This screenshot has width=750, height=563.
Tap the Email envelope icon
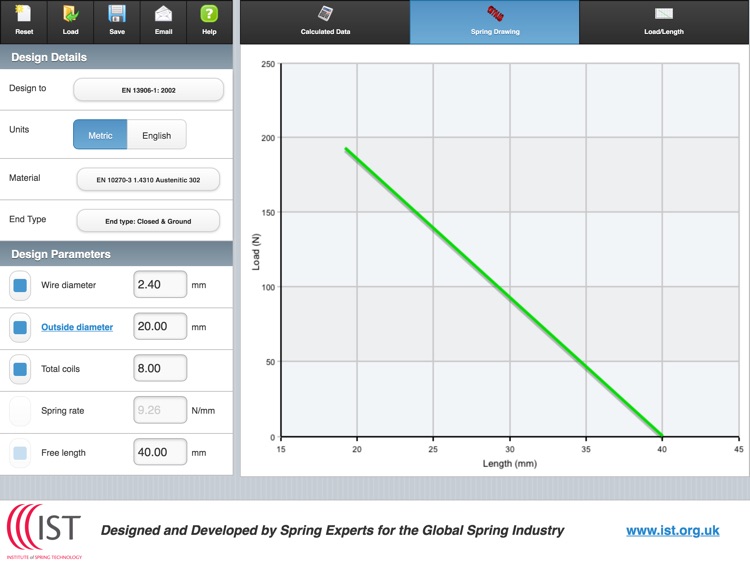163,15
